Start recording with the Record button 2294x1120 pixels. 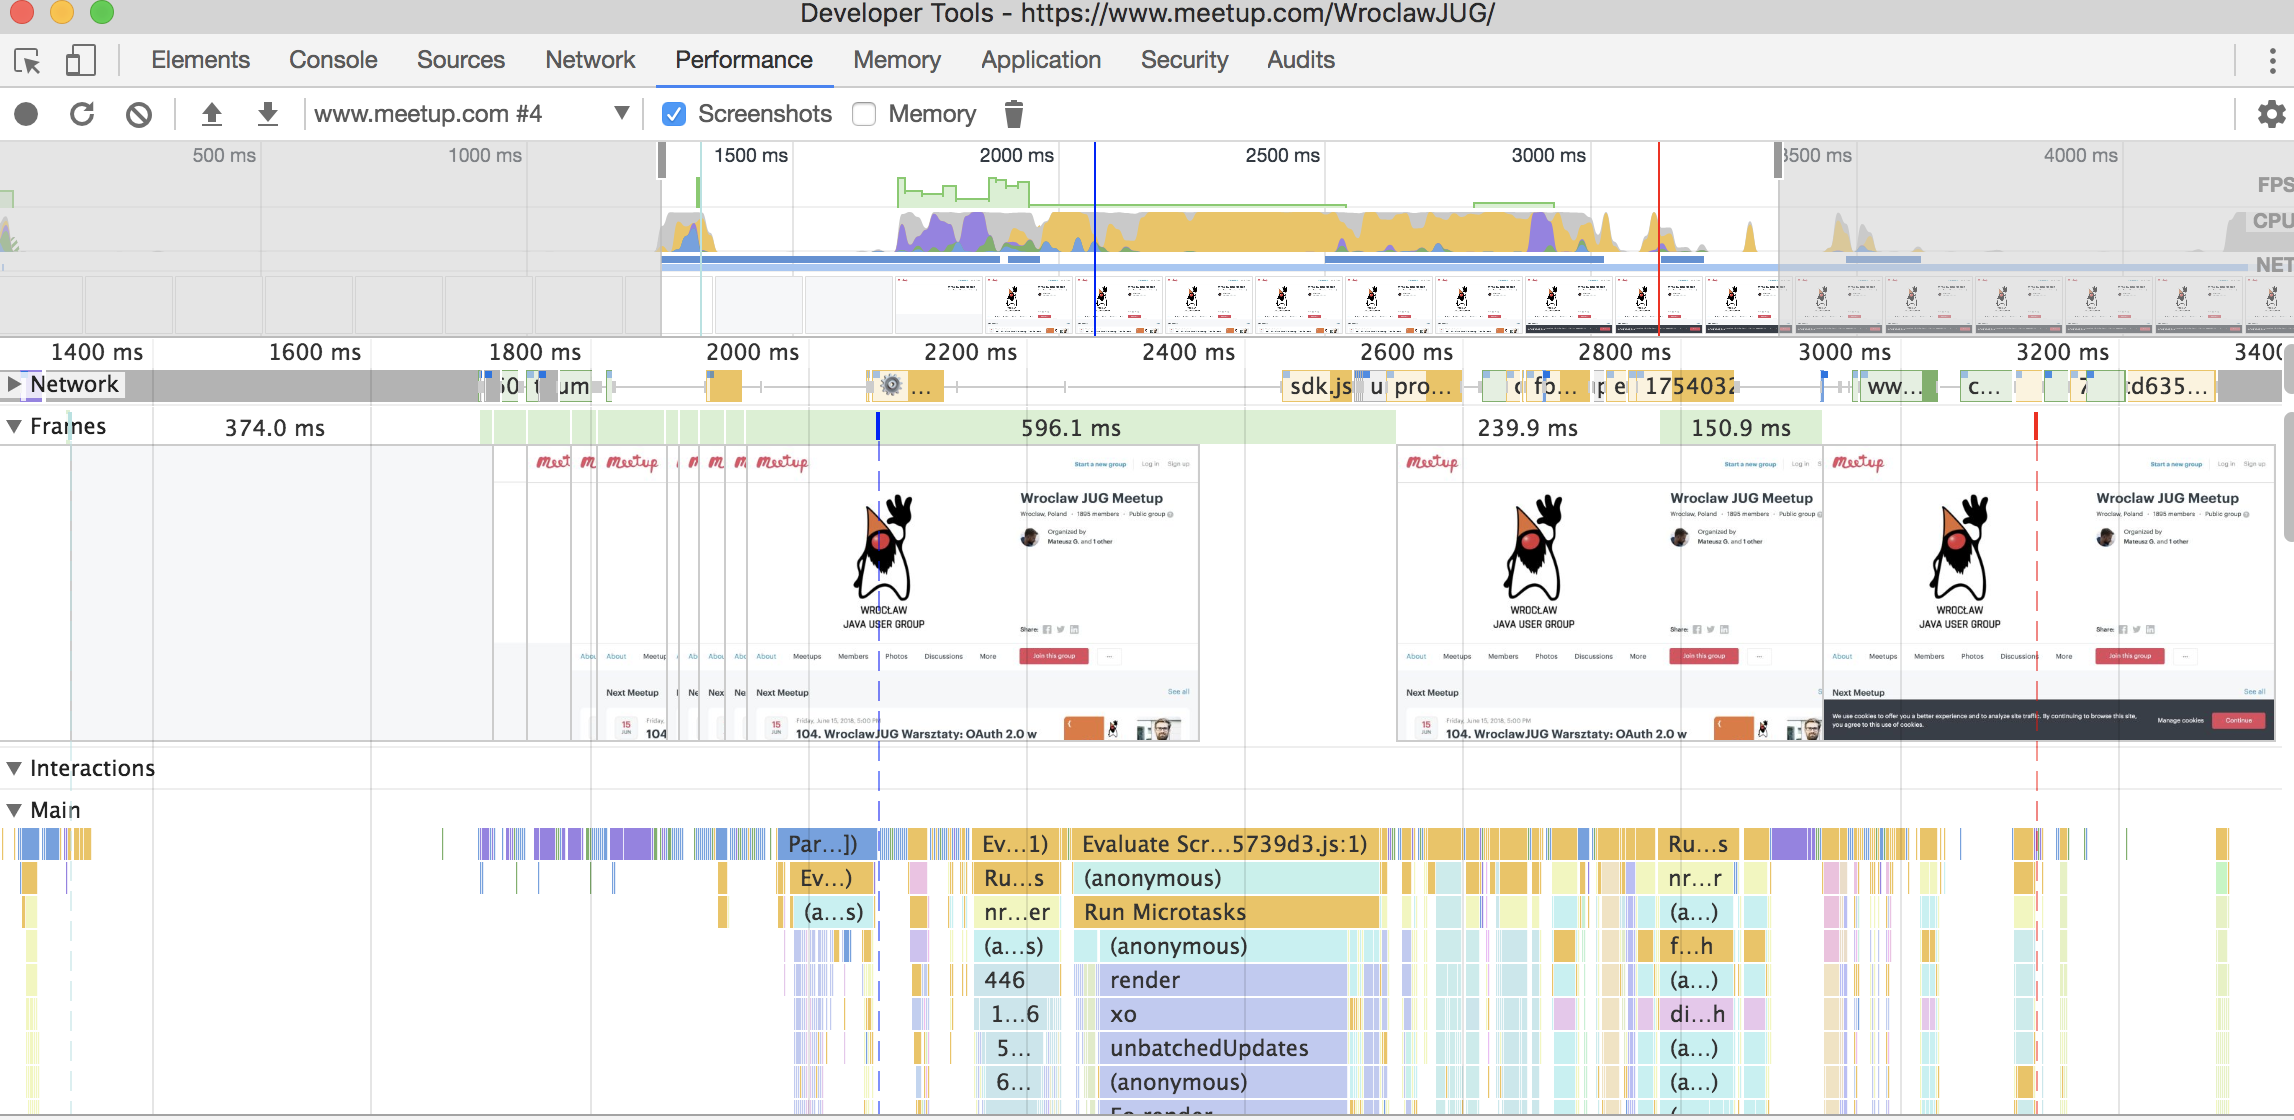tap(27, 114)
